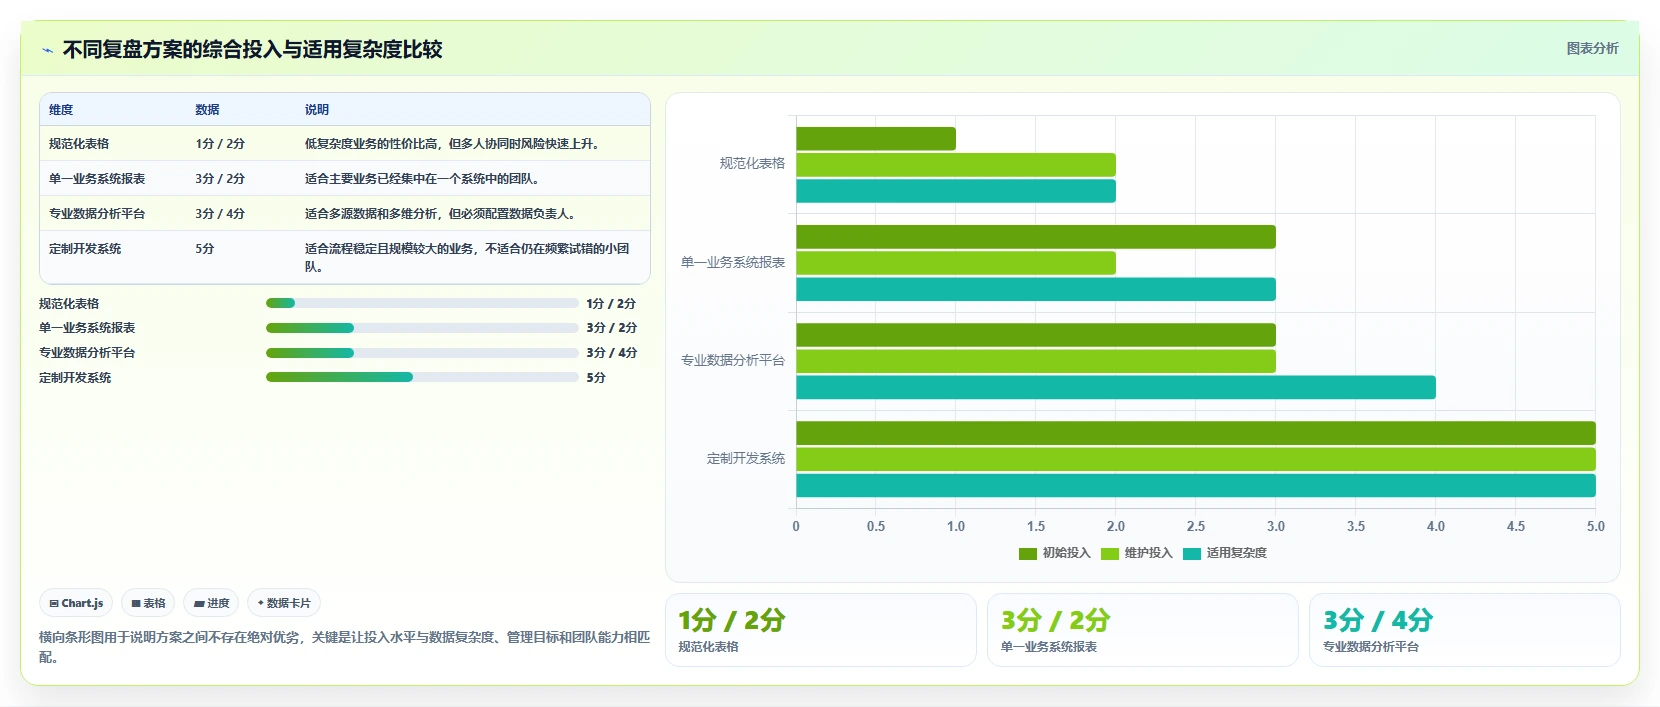Screen dimensions: 1660x707
Task: Click the 5分 value in the table
Action: (205, 249)
